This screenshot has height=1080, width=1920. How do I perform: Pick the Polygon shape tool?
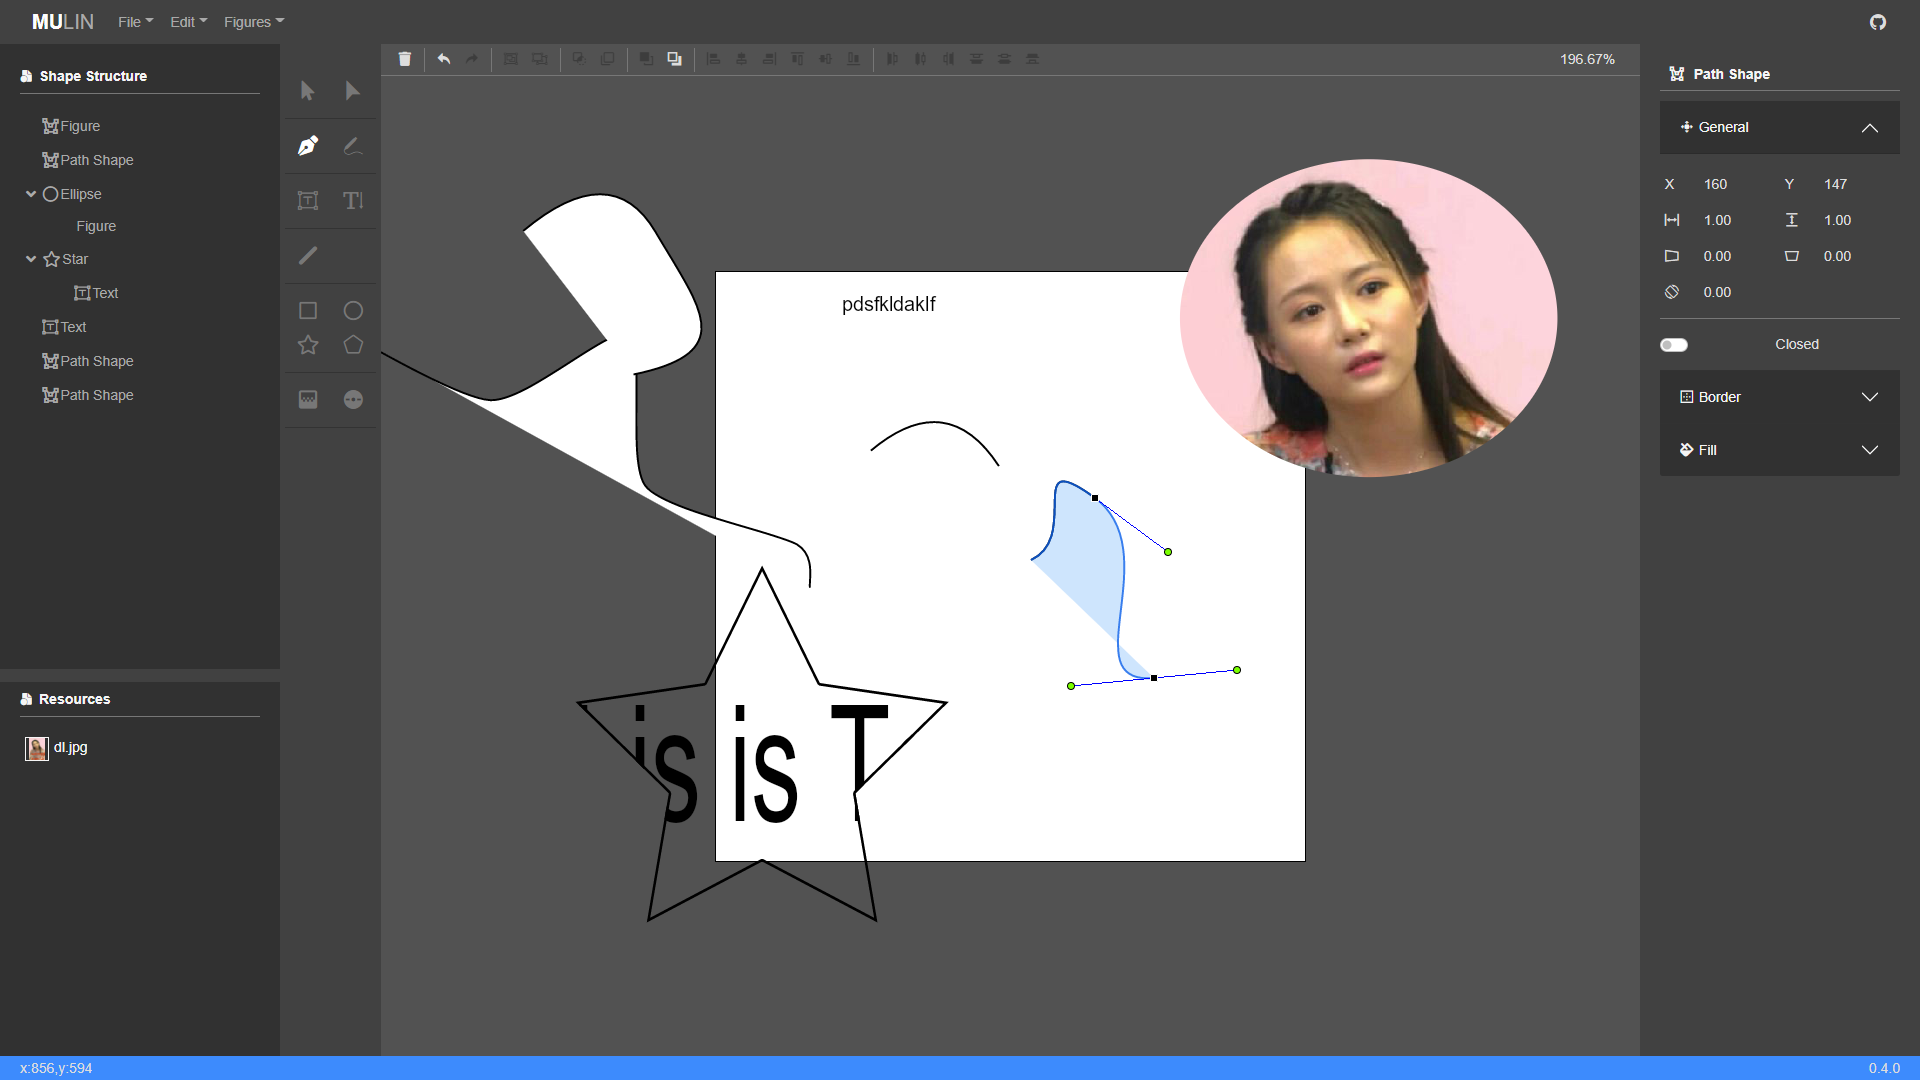point(353,345)
